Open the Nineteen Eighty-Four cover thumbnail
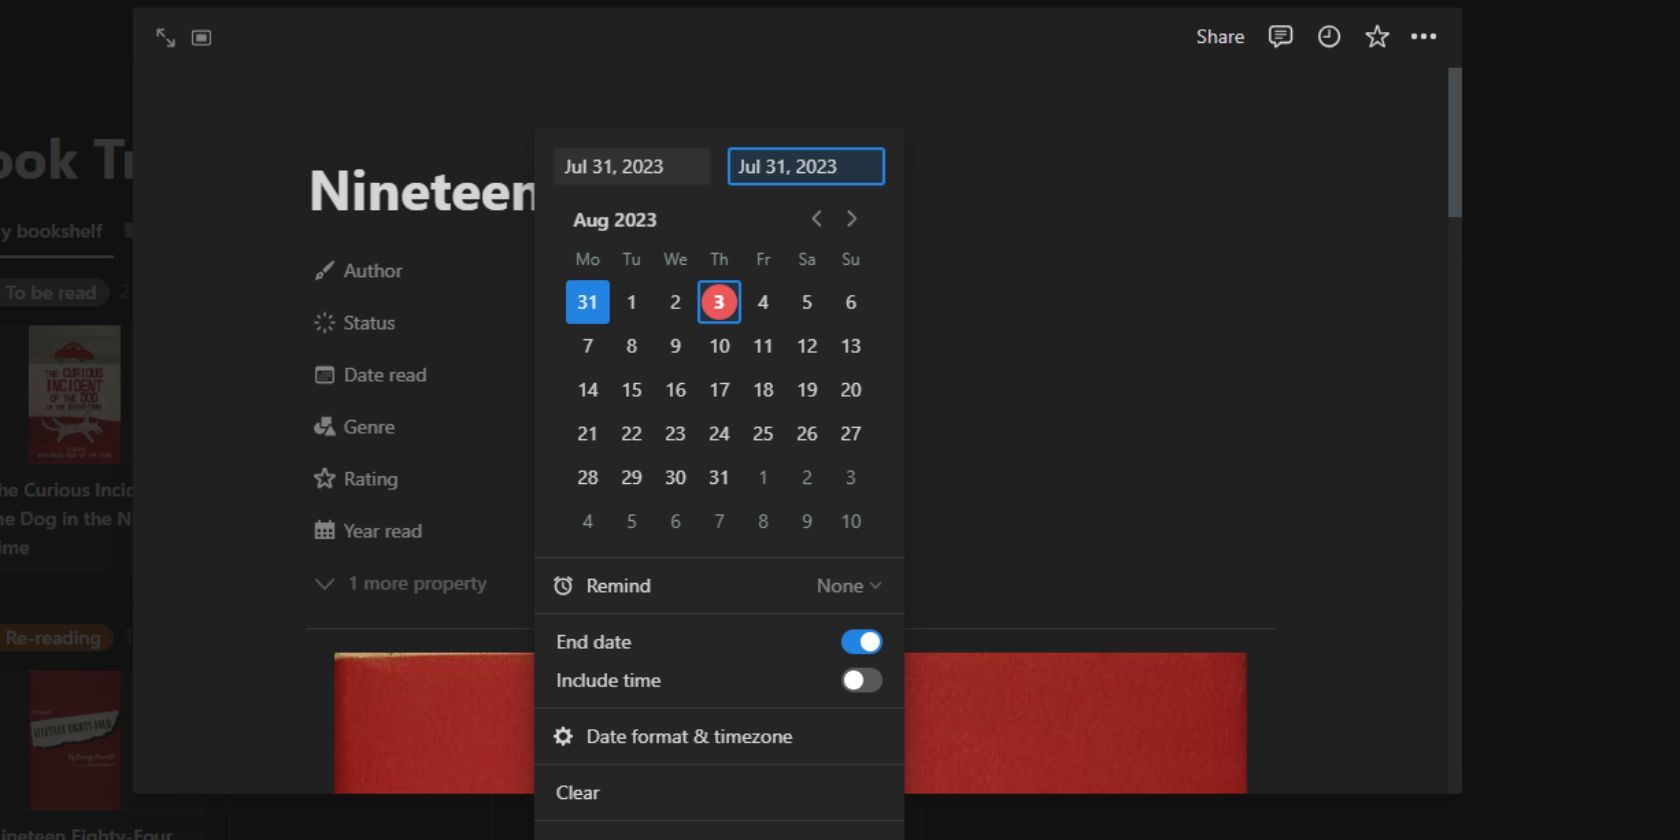Screen dimensions: 1680x840 pyautogui.click(x=74, y=740)
